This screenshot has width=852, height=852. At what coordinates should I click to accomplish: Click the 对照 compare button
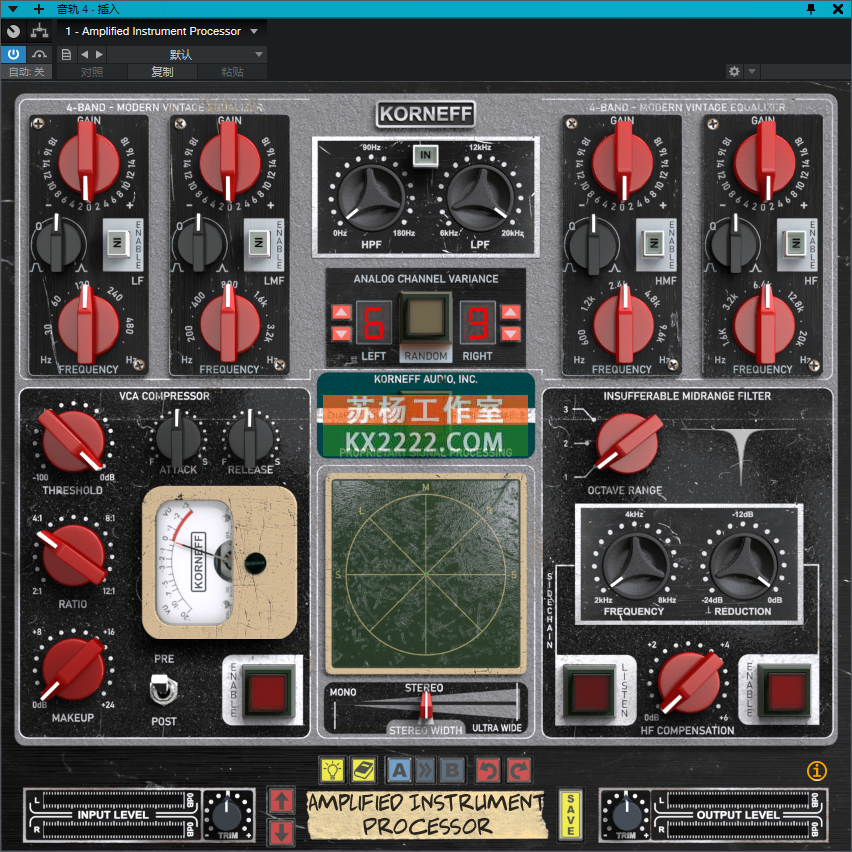[92, 72]
